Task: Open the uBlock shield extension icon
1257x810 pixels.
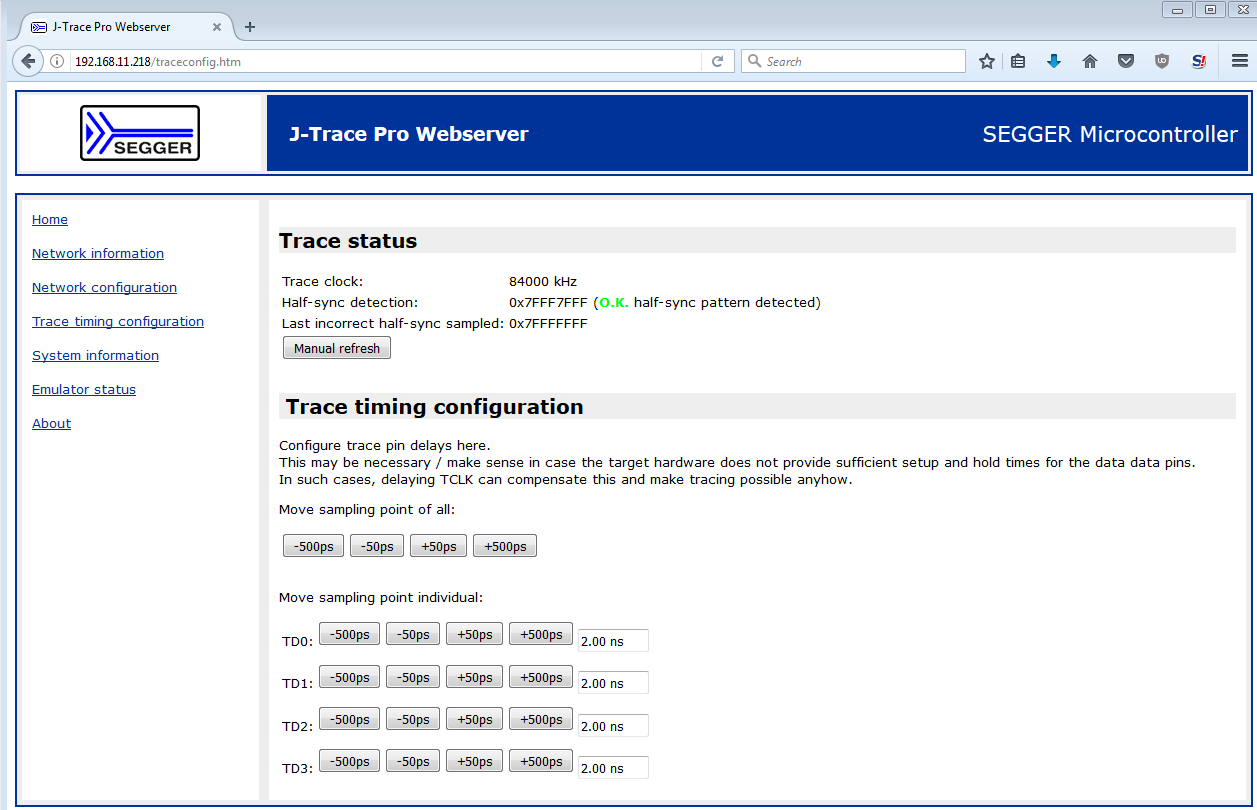Action: pos(1162,61)
